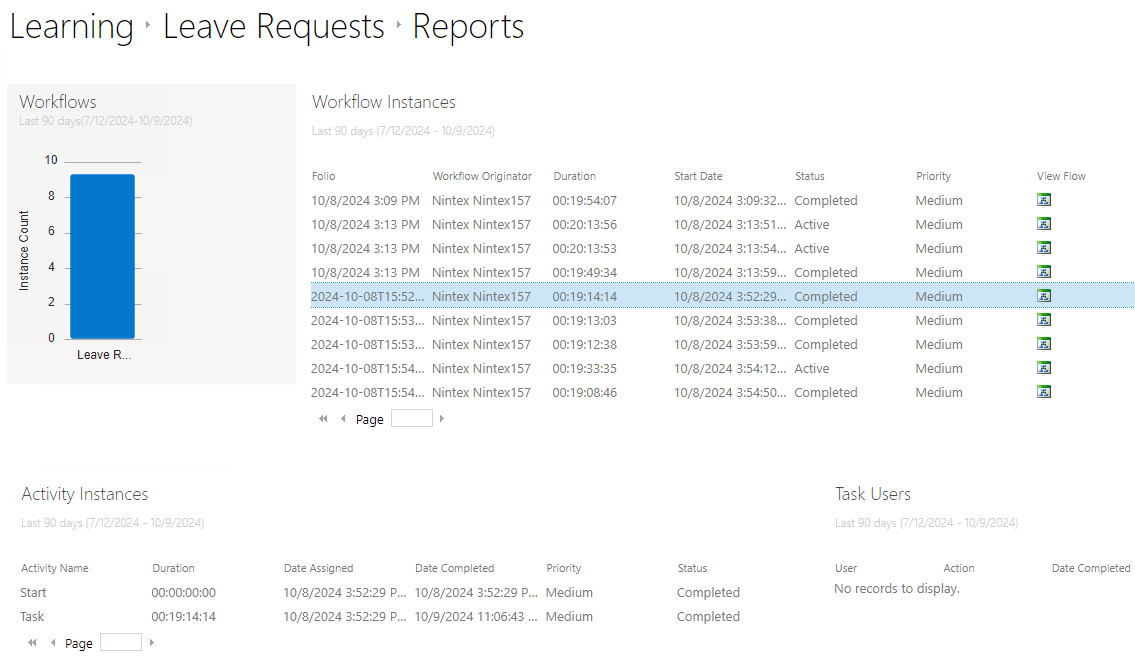1135x659 pixels.
Task: Select the Start activity row
Action: click(x=414, y=592)
